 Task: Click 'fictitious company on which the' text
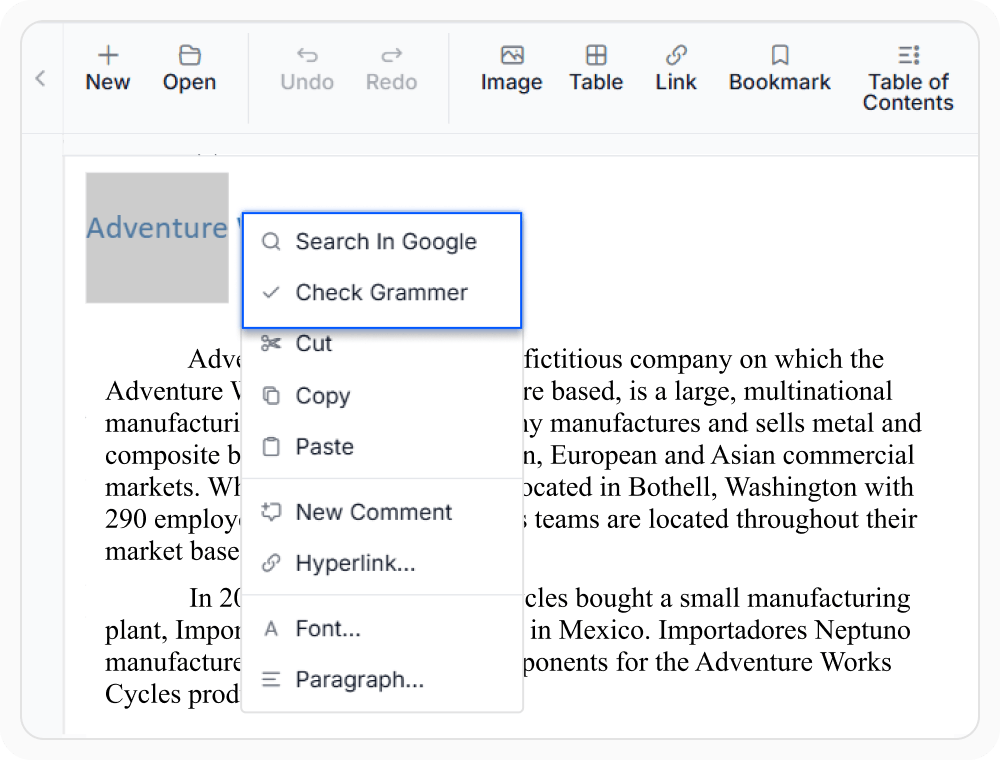(x=703, y=360)
